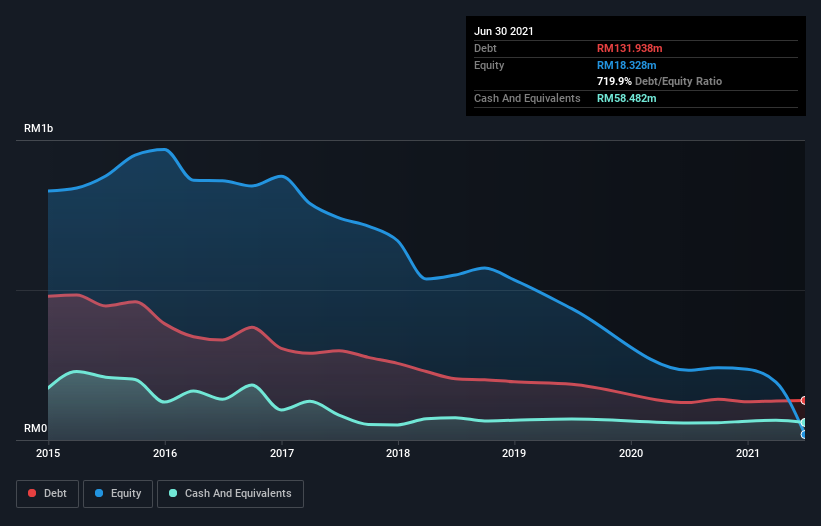Click the 2017 x-axis label
The image size is (821, 526).
coord(282,453)
